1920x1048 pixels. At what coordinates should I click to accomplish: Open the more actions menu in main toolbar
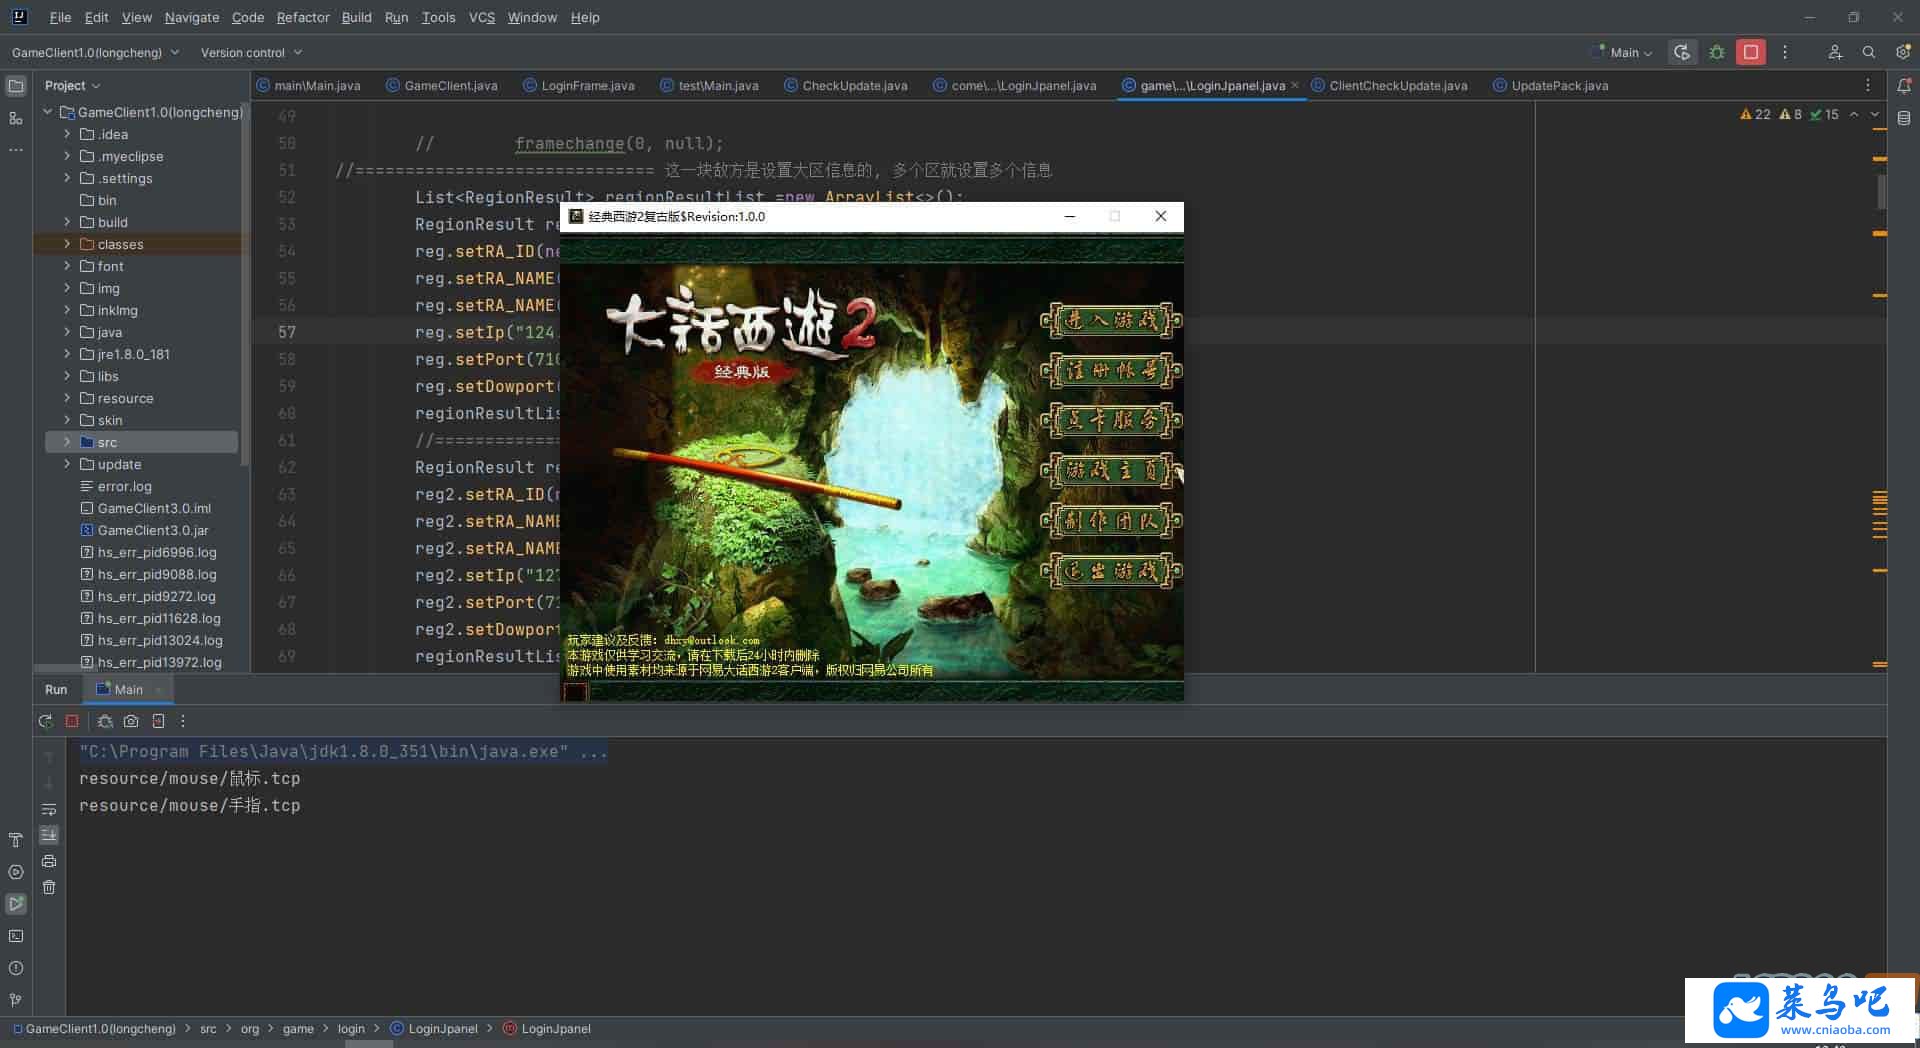click(1785, 52)
